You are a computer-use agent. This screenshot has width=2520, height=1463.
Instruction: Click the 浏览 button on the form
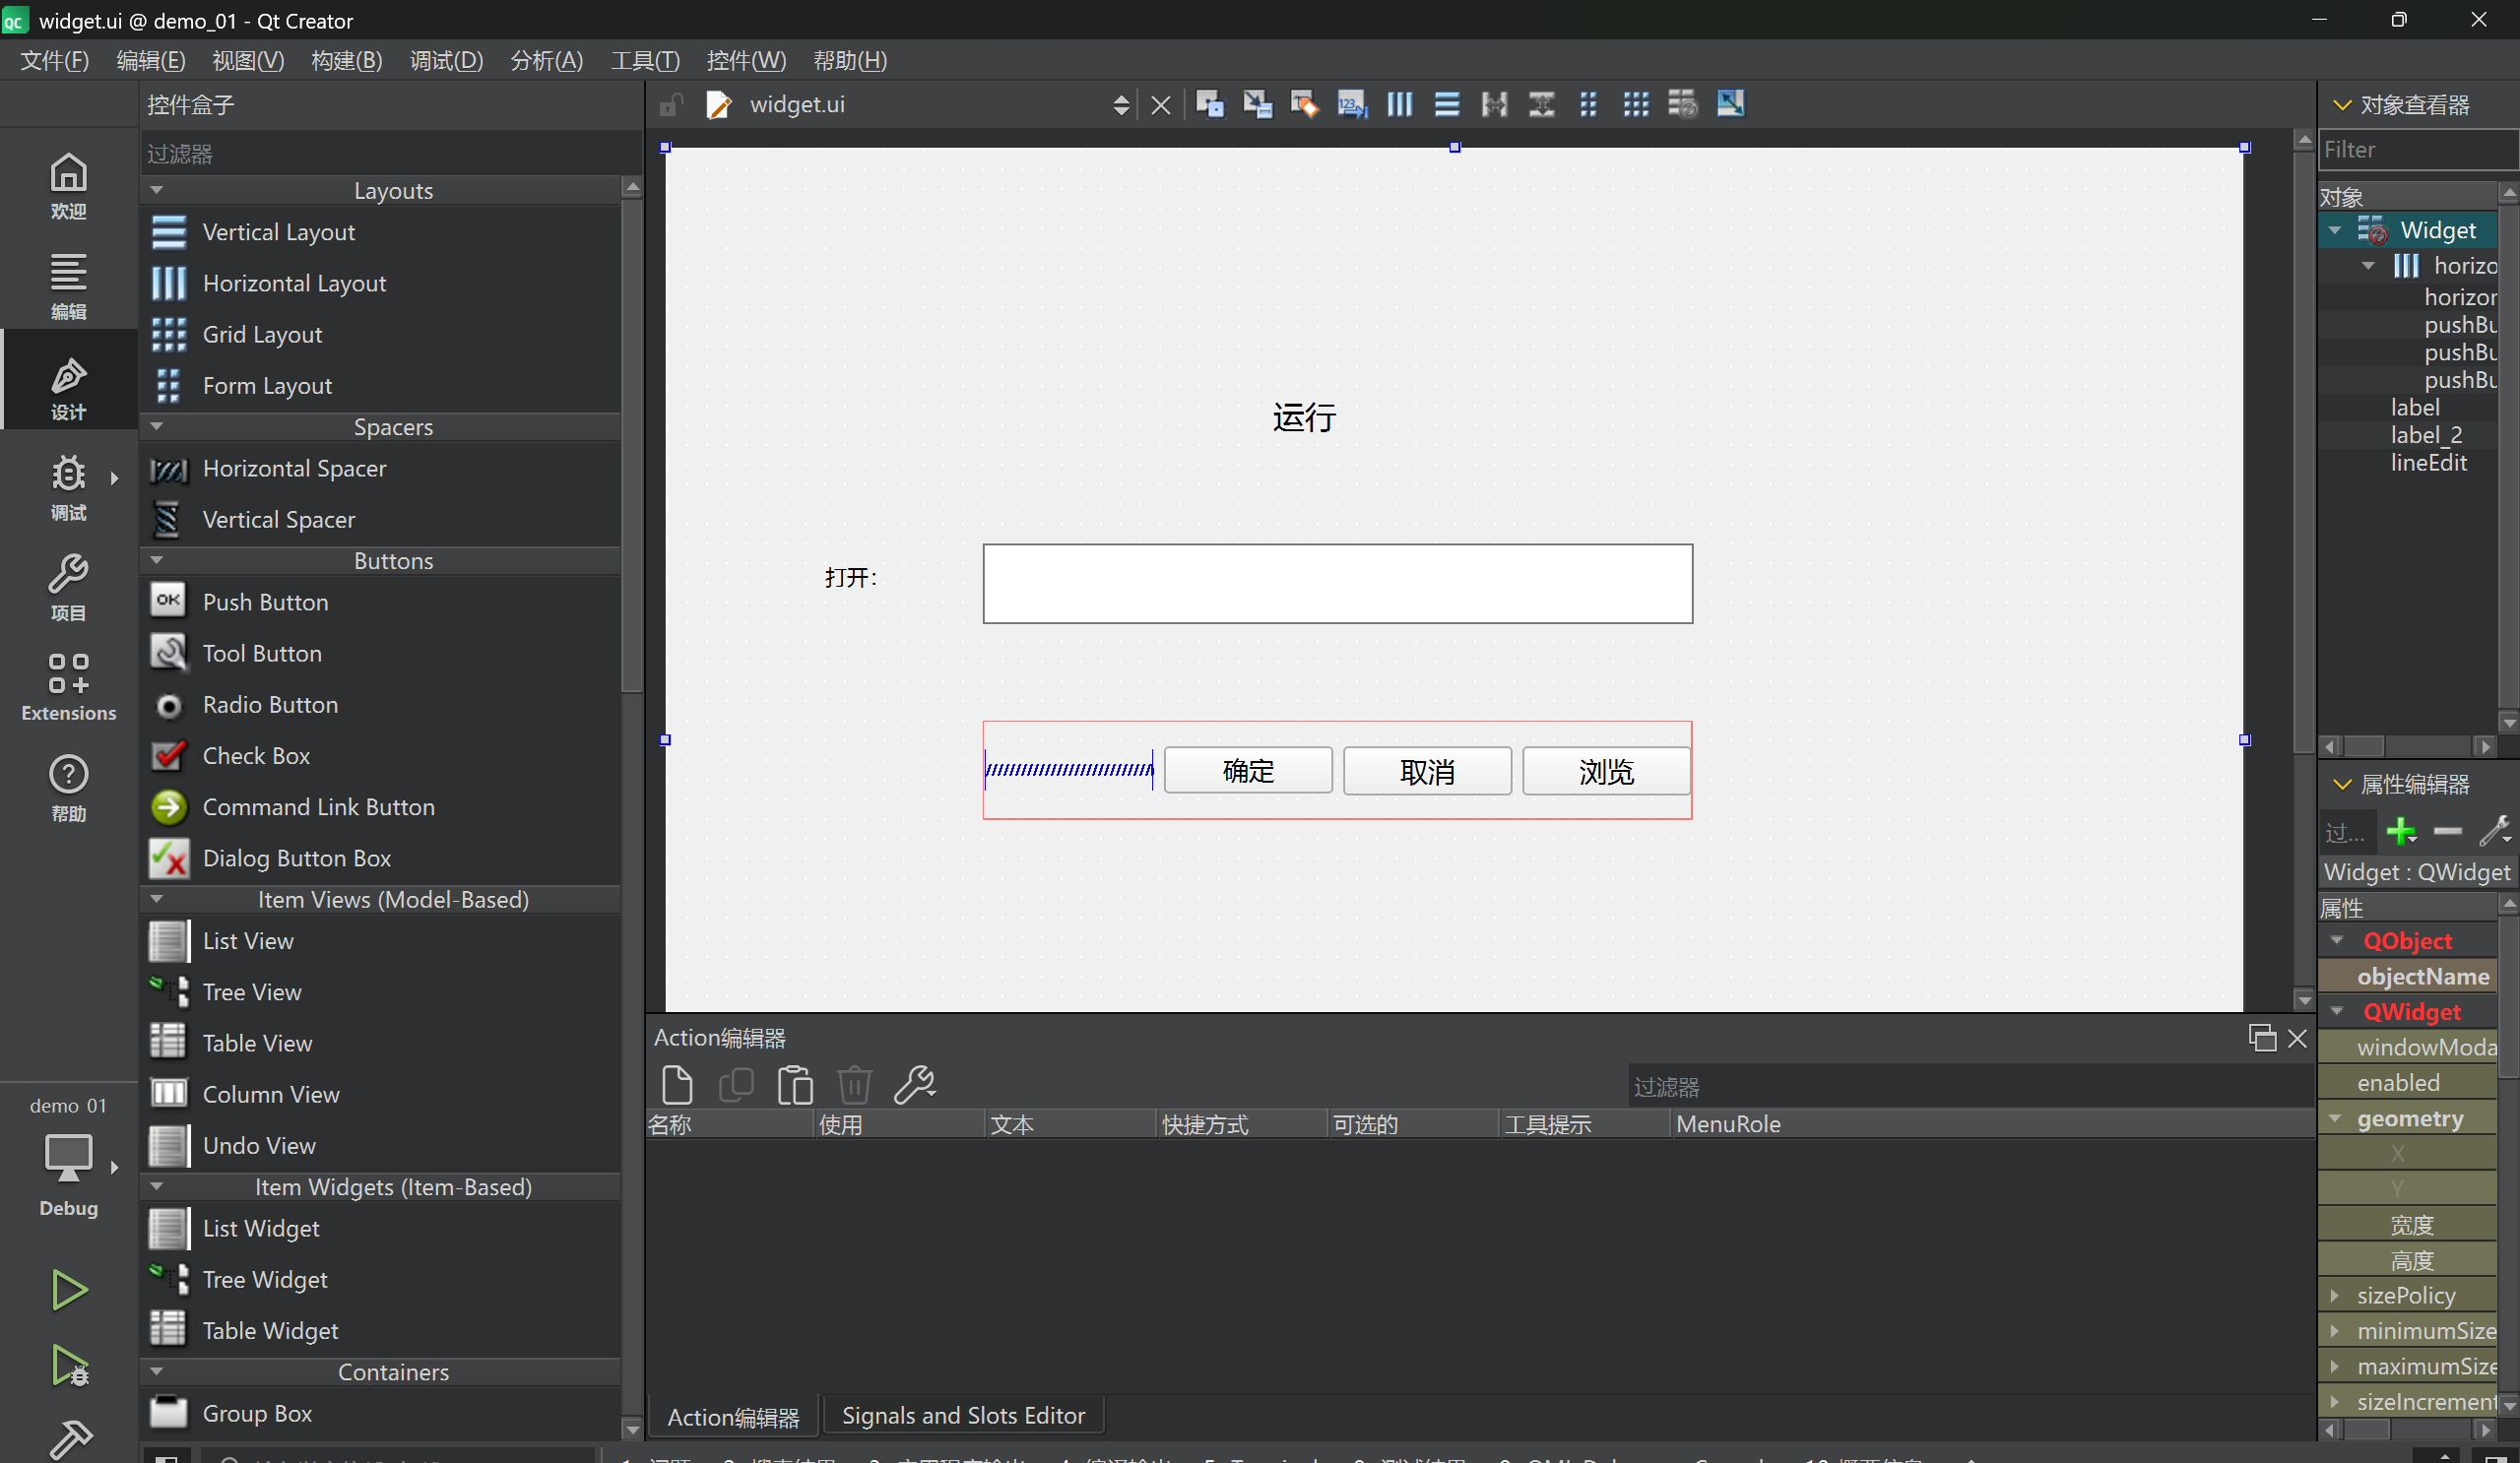pyautogui.click(x=1605, y=771)
